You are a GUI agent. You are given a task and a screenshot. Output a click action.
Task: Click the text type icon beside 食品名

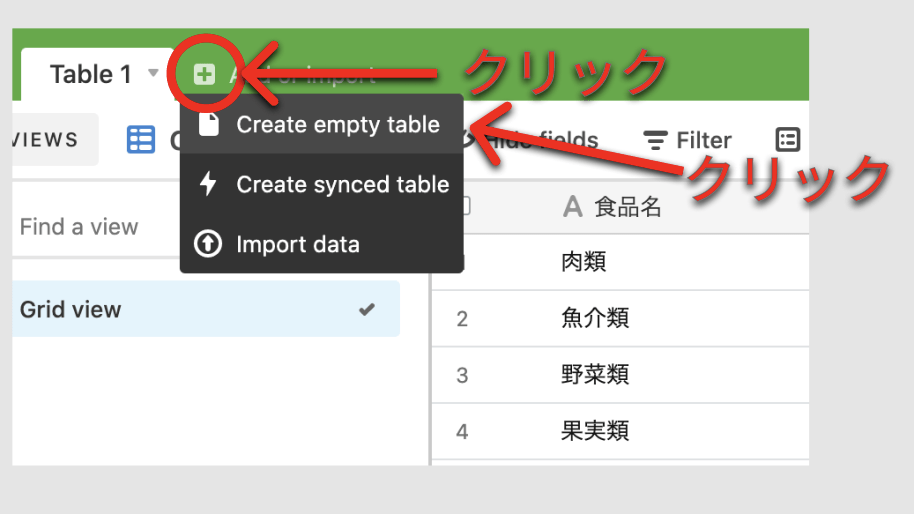coord(573,207)
